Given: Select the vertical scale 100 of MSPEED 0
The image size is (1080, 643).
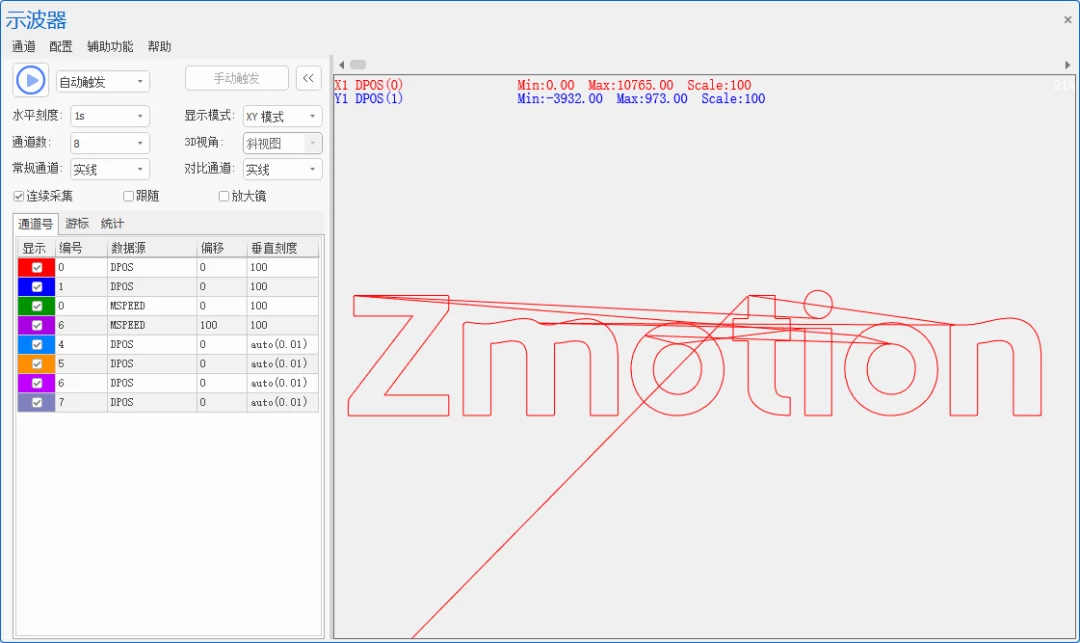Looking at the screenshot, I should 282,306.
